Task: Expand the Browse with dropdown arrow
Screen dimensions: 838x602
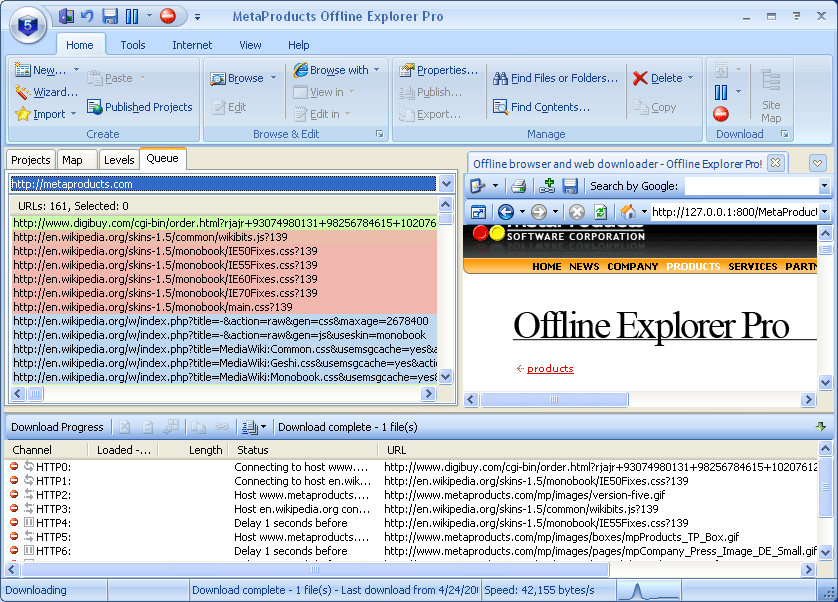Action: point(377,70)
